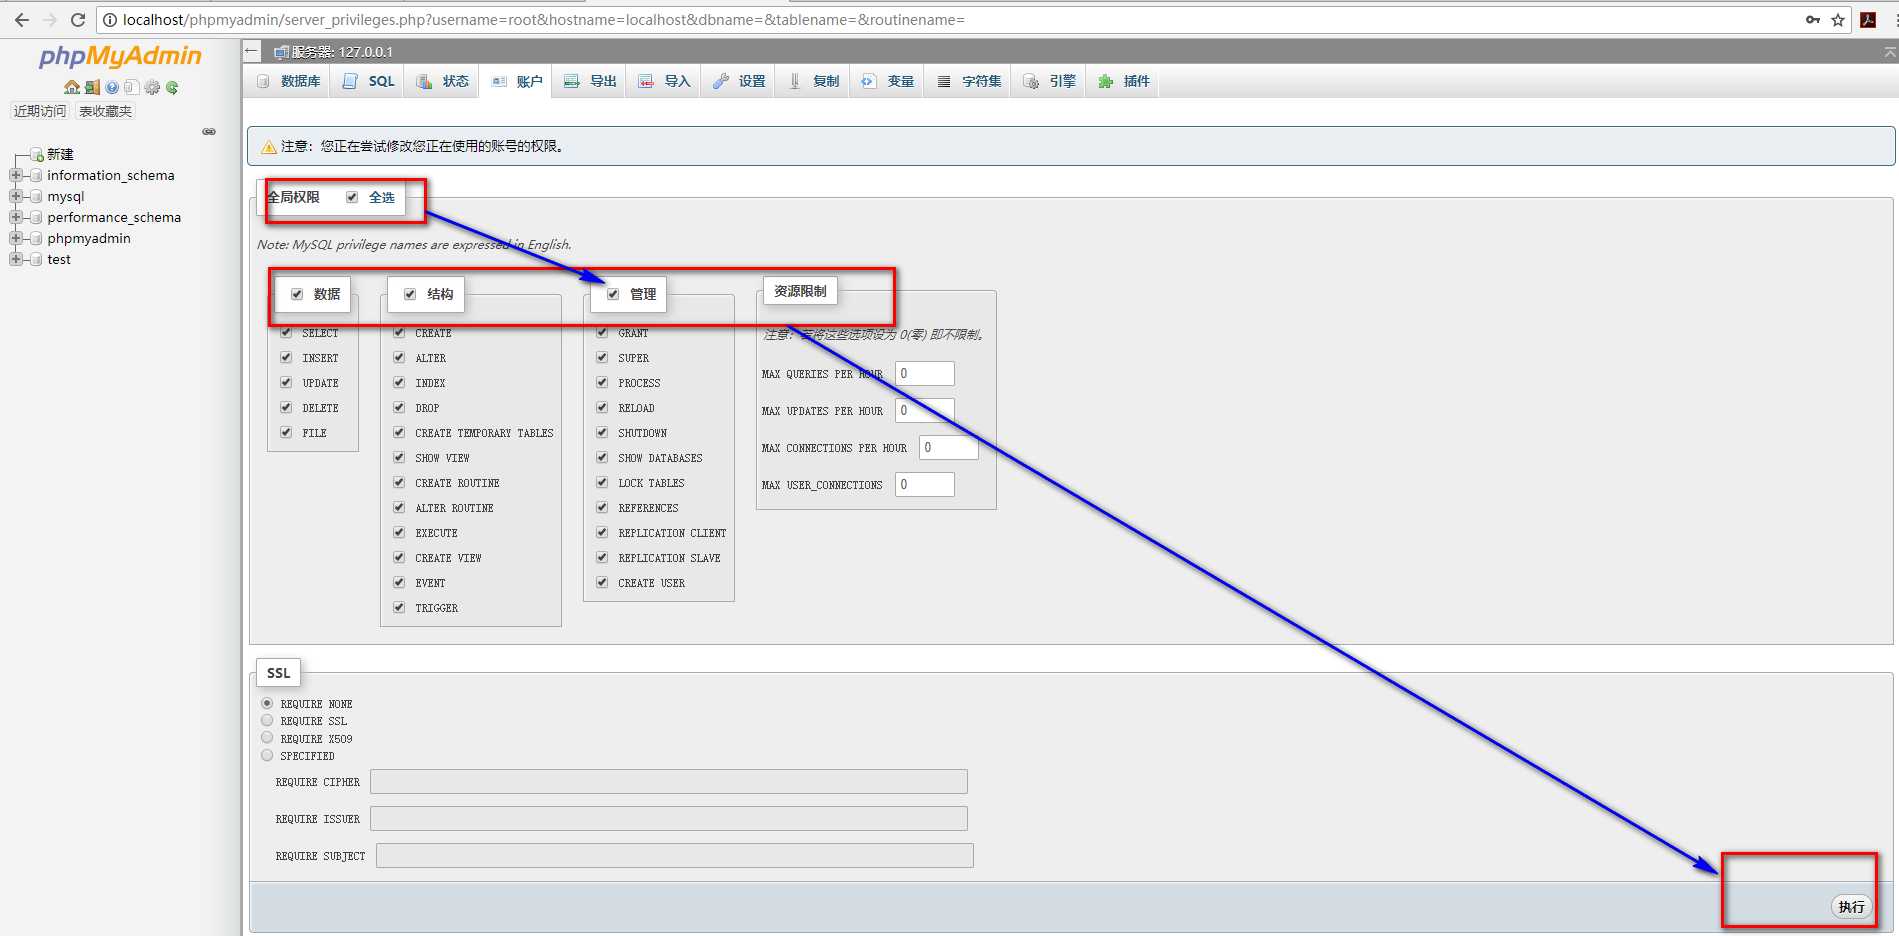This screenshot has height=936, width=1899.
Task: Click green reload navigation panel icon
Action: click(x=172, y=88)
